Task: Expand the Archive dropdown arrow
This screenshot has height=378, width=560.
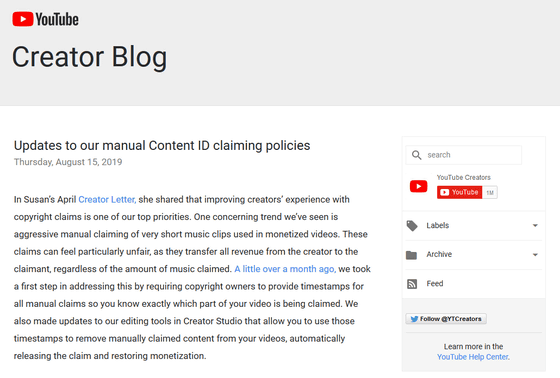Action: 535,255
